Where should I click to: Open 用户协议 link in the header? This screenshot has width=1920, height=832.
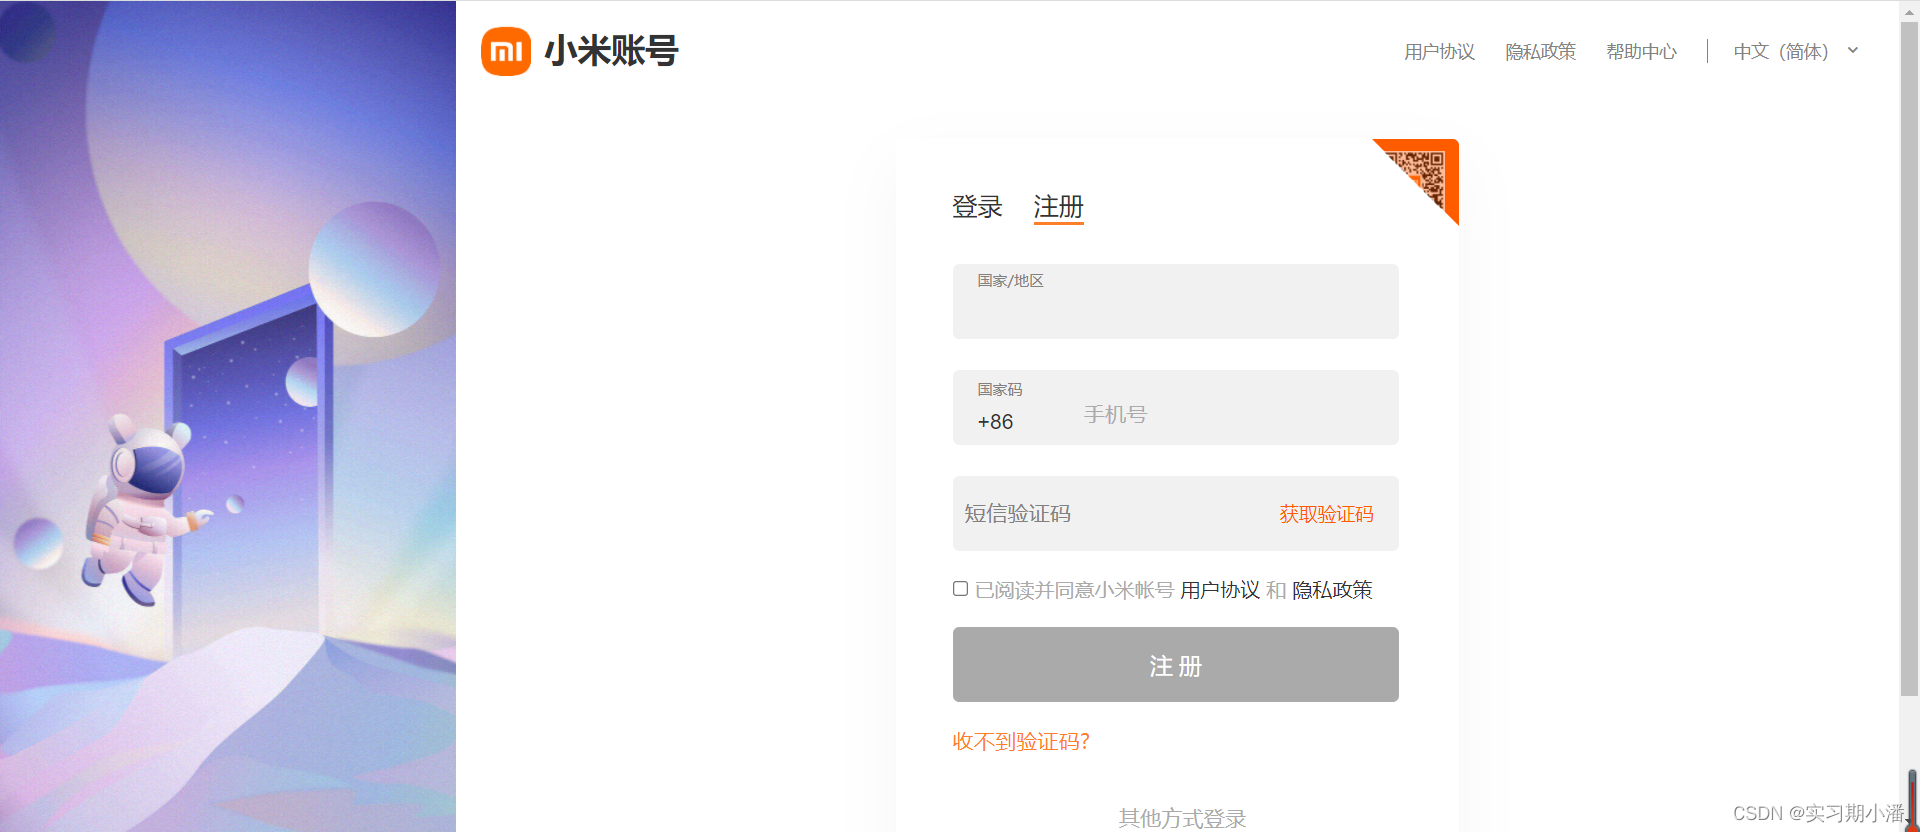pyautogui.click(x=1439, y=51)
